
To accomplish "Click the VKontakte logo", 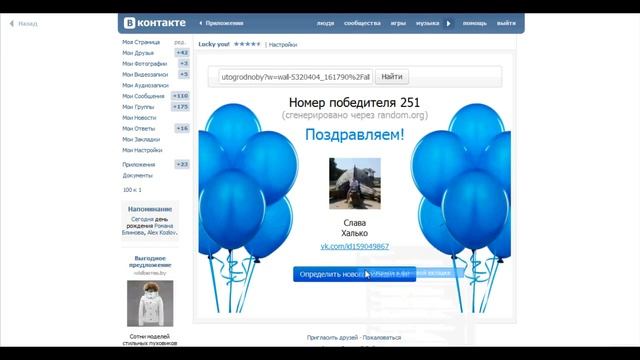I will point(155,23).
